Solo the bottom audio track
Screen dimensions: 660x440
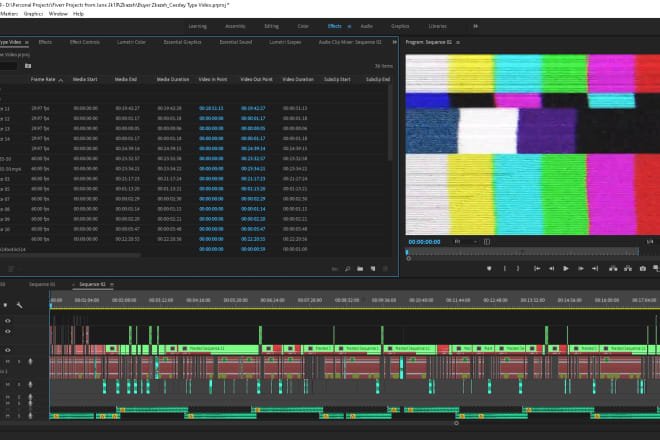19,416
